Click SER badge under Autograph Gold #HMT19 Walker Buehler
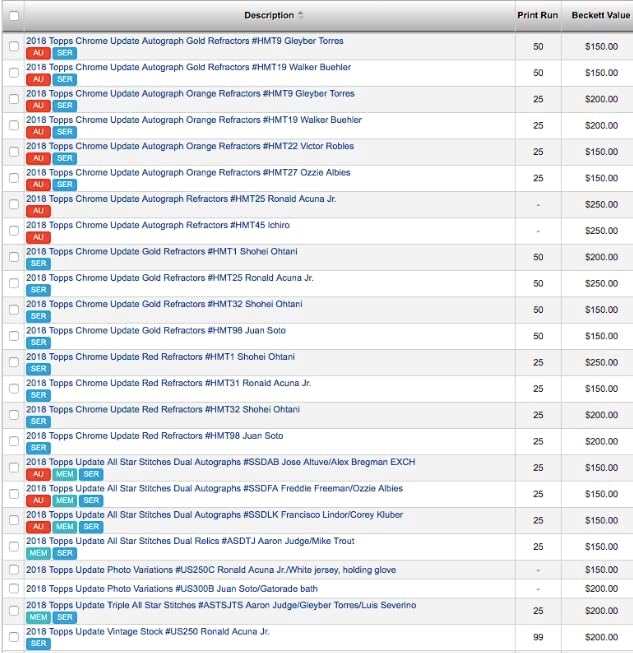Image resolution: width=633 pixels, height=653 pixels. (x=65, y=80)
